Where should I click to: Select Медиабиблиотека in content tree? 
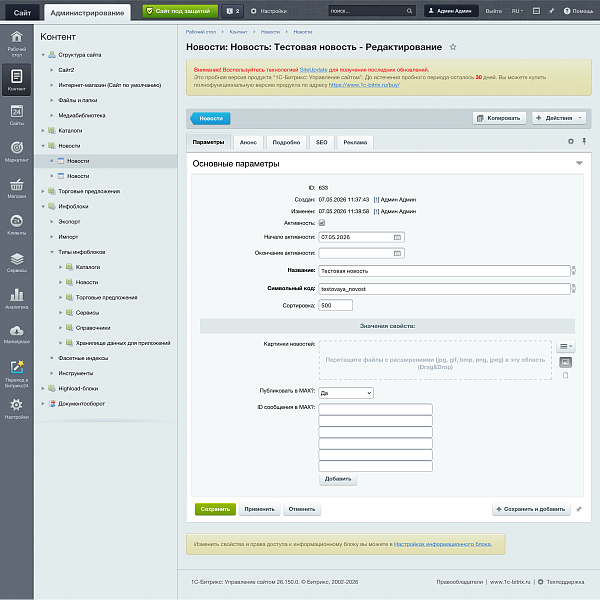[82, 116]
